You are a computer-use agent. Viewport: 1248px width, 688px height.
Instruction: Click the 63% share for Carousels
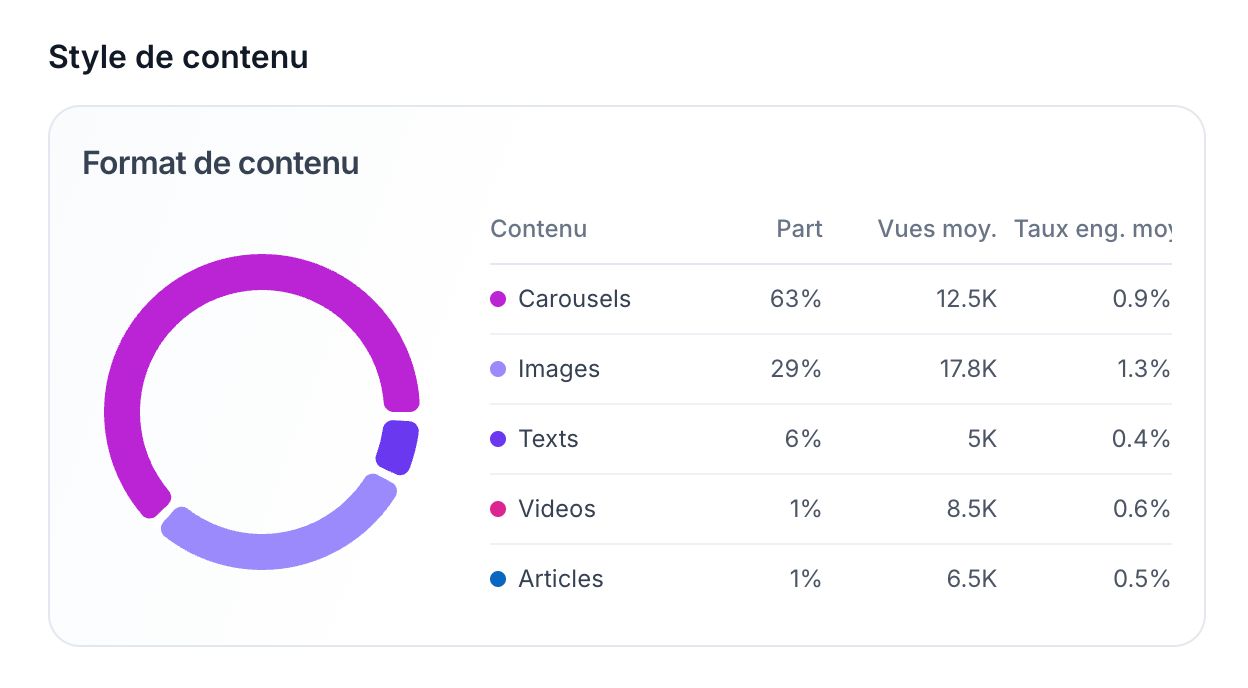tap(795, 299)
